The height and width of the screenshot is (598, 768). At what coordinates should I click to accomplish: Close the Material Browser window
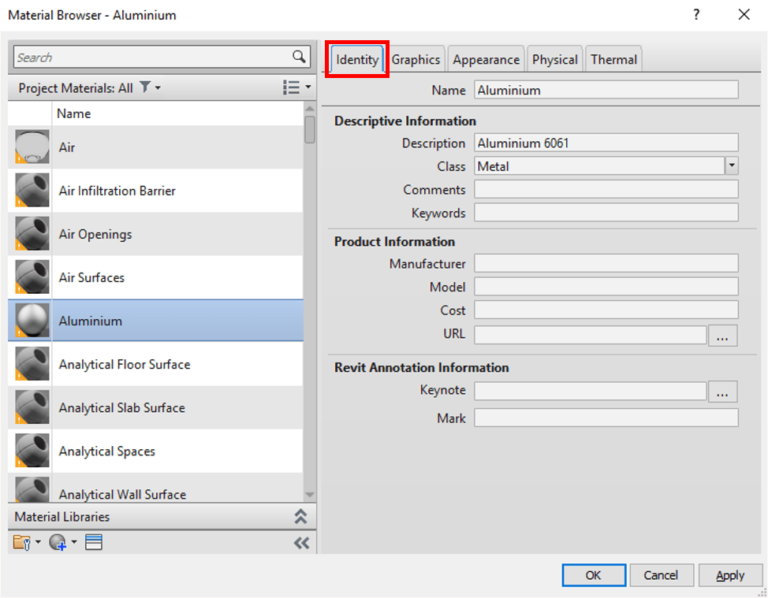point(744,15)
